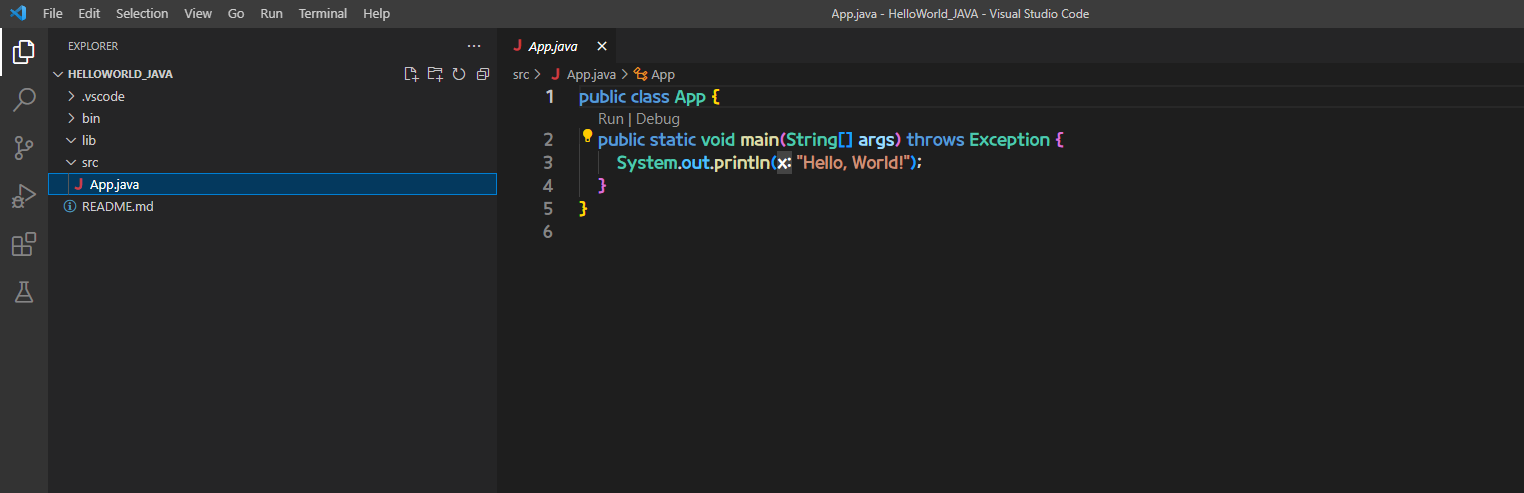Viewport: 1524px width, 493px height.
Task: Open the Run and Debug view
Action: [24, 196]
